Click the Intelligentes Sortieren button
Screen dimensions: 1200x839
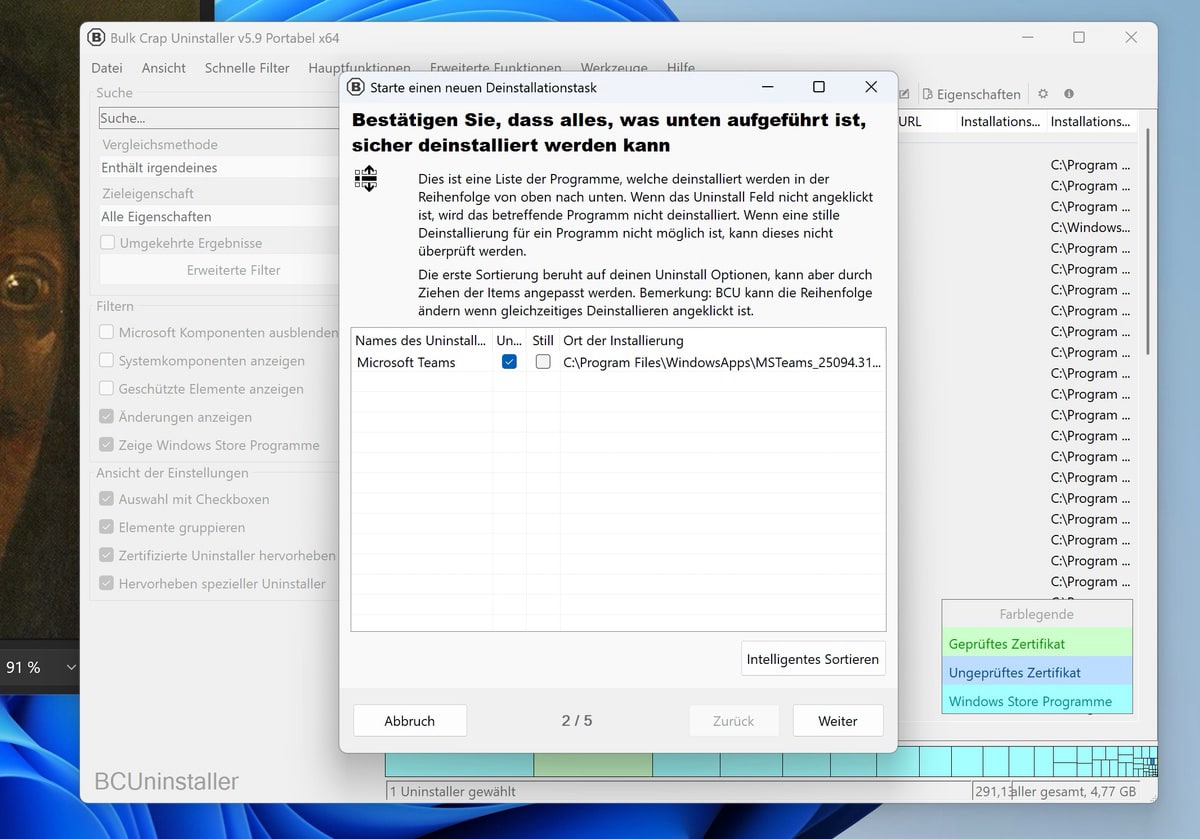[x=812, y=659]
